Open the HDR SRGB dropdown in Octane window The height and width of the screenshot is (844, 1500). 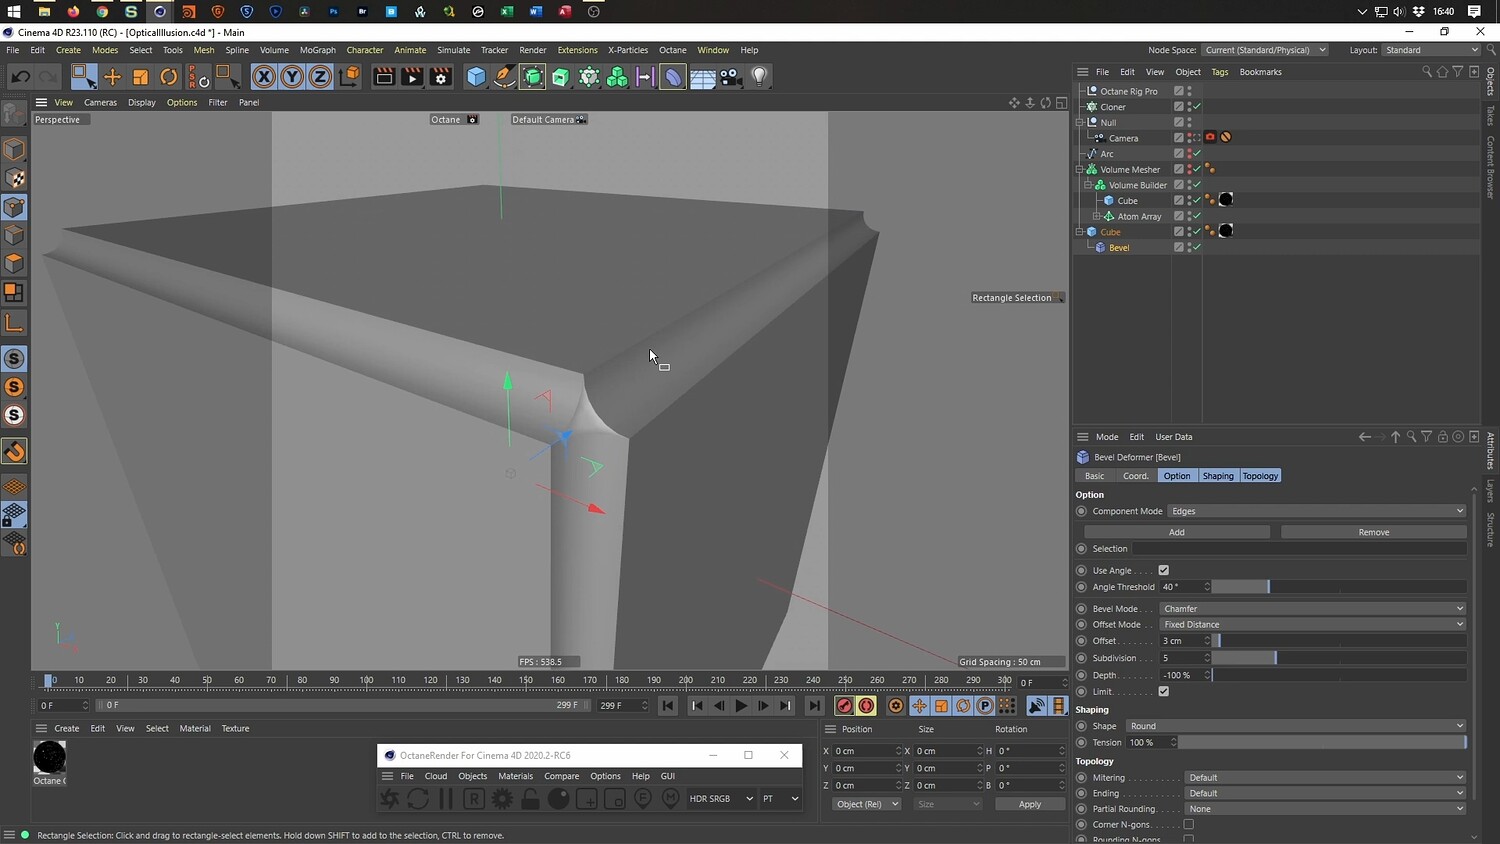point(720,798)
